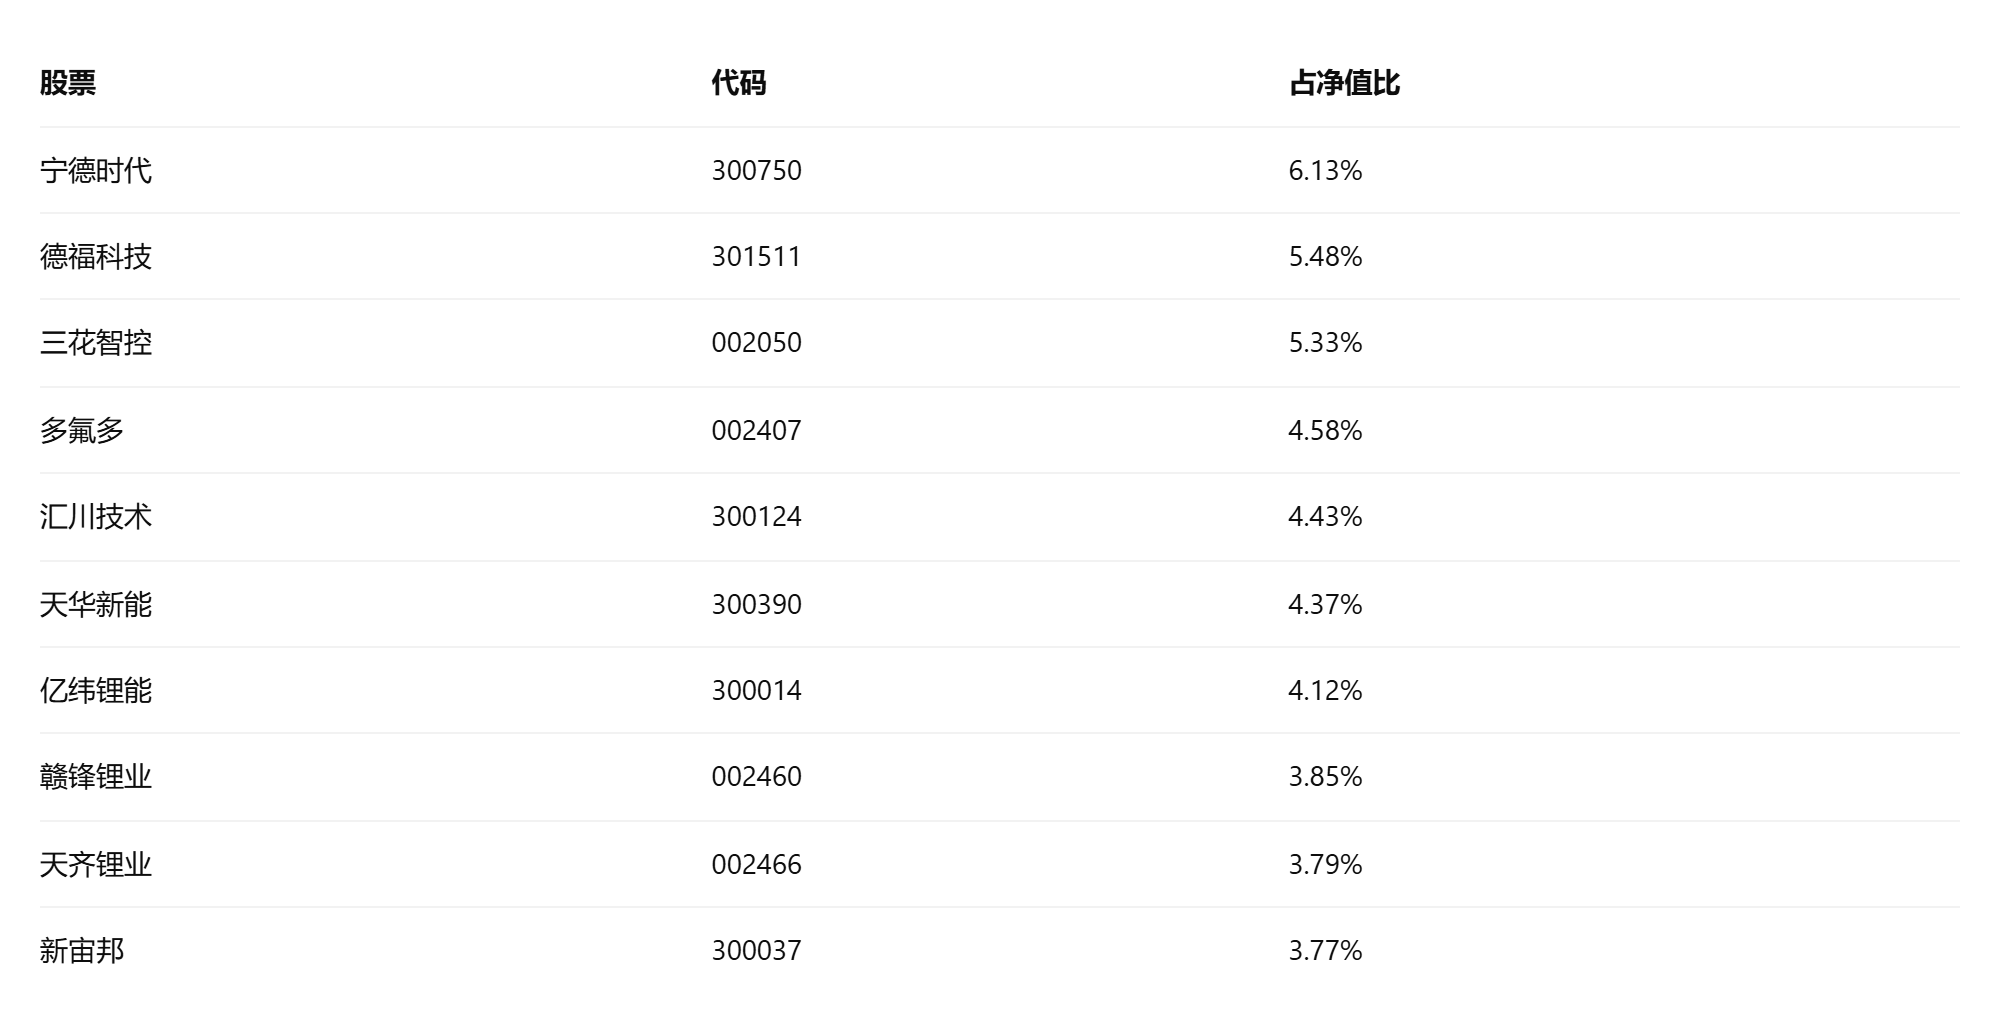This screenshot has width=2000, height=1028.
Task: Click the 占净值比 column header
Action: coord(1344,83)
